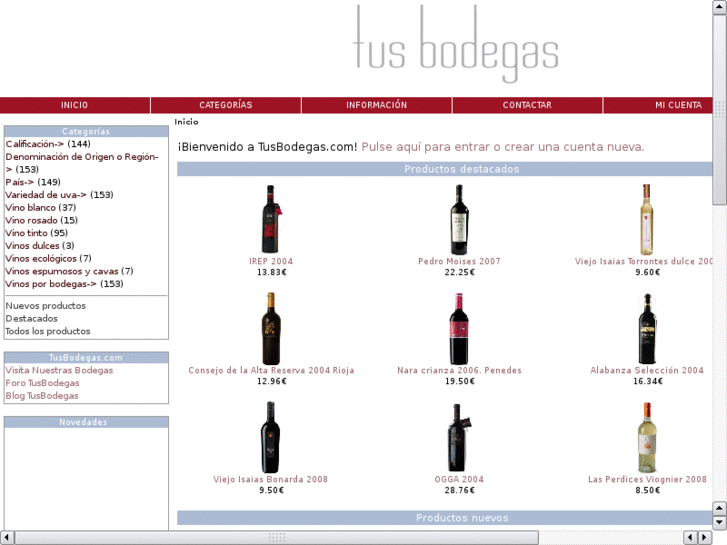Open the Pedro Moises 2007 product title
Viewport: 727px width, 545px height.
pos(459,261)
